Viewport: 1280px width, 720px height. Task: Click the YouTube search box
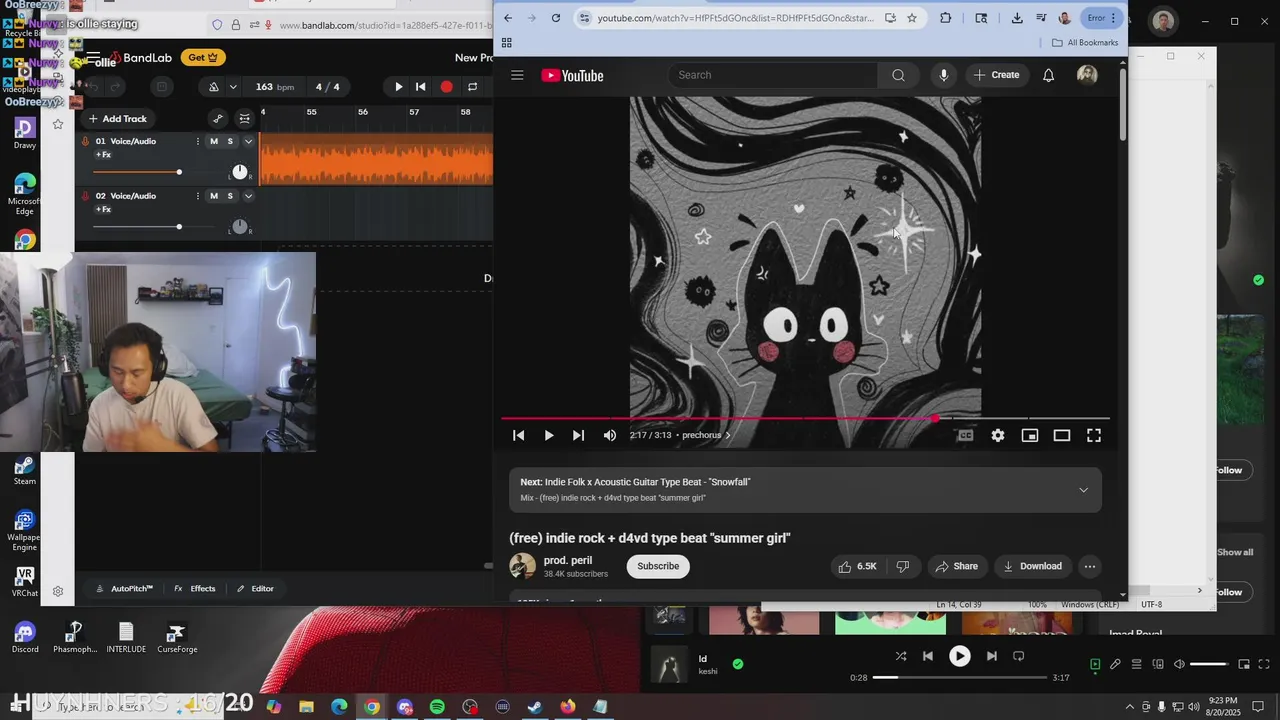coord(771,75)
